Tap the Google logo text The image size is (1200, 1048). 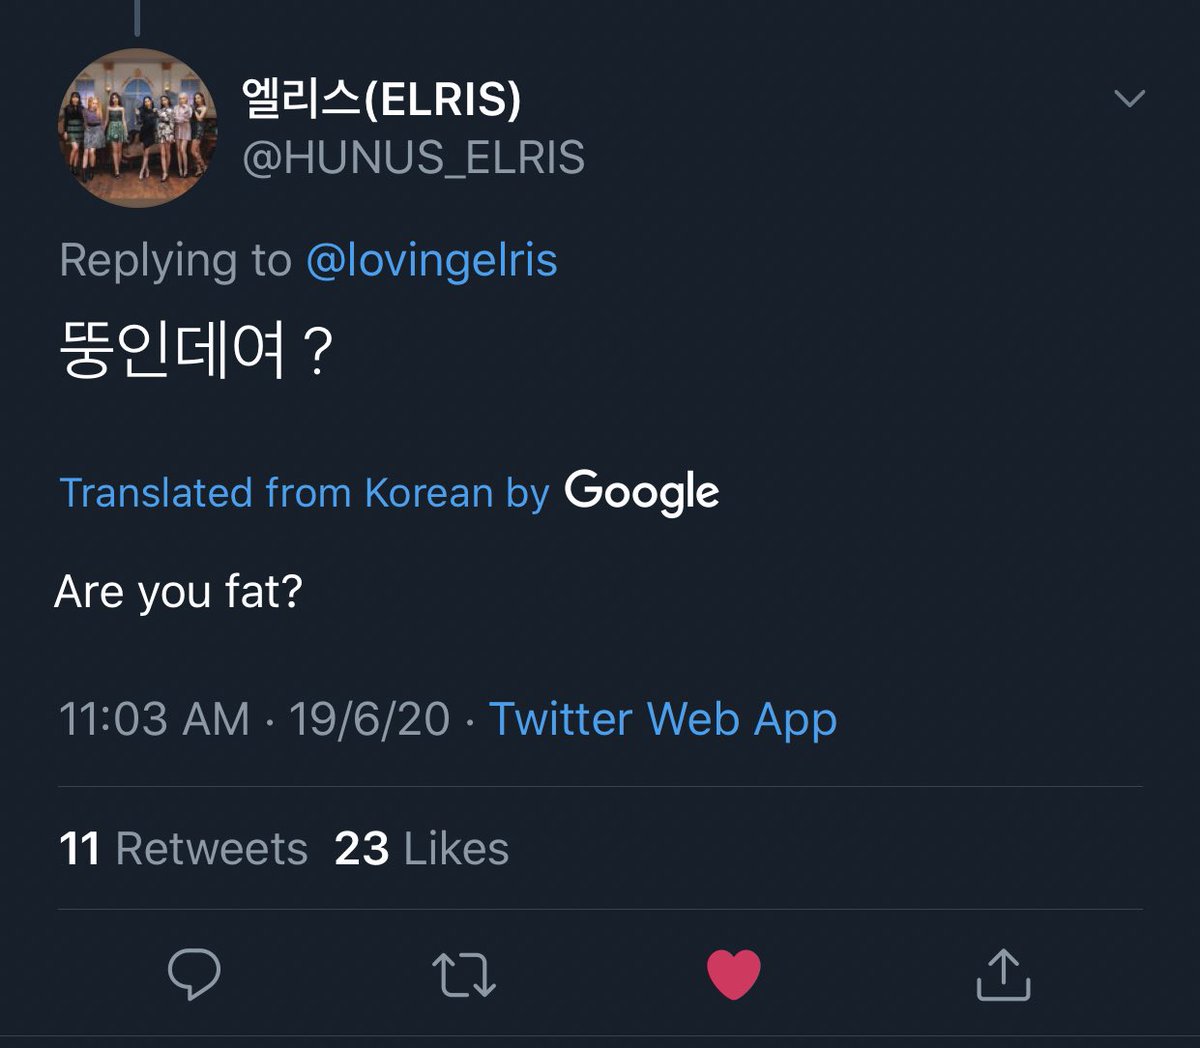coord(641,492)
